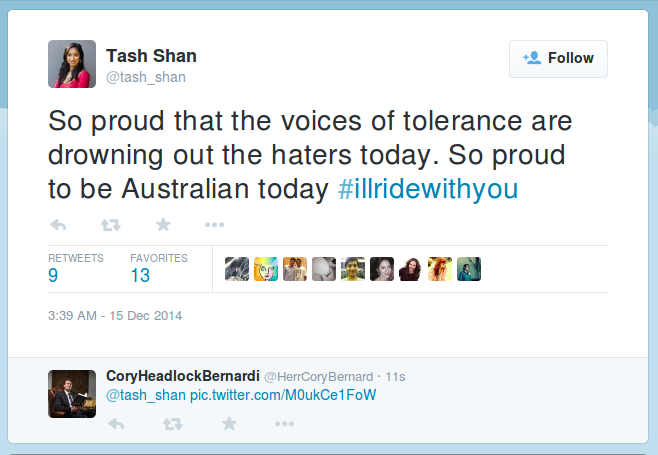The width and height of the screenshot is (658, 455).
Task: Open more options on CoryHeadlockBernardi's reply
Action: click(285, 424)
